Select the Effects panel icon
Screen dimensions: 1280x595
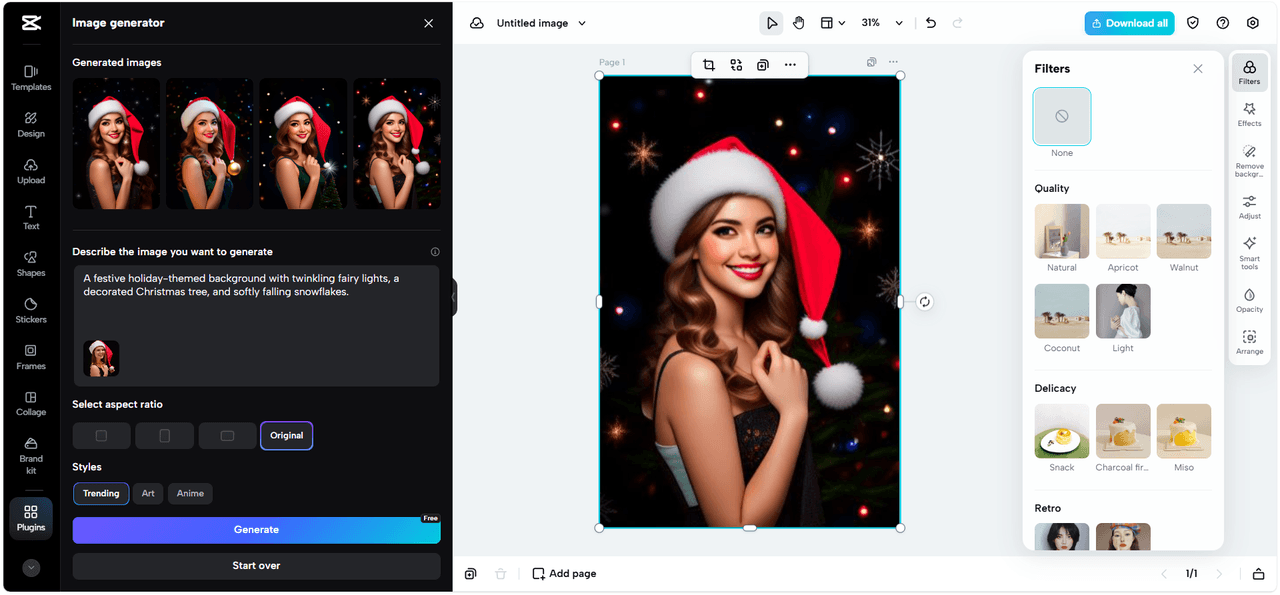click(x=1249, y=113)
